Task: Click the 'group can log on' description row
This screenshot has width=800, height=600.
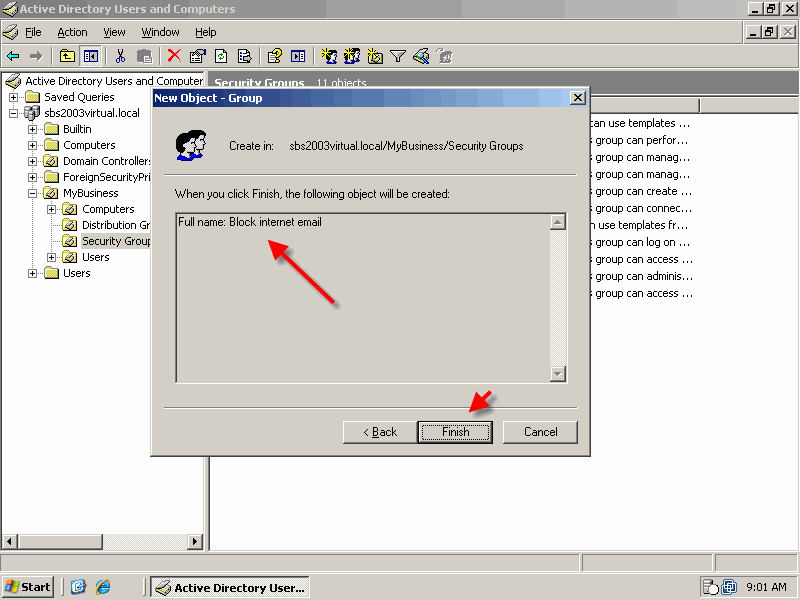Action: pos(641,242)
